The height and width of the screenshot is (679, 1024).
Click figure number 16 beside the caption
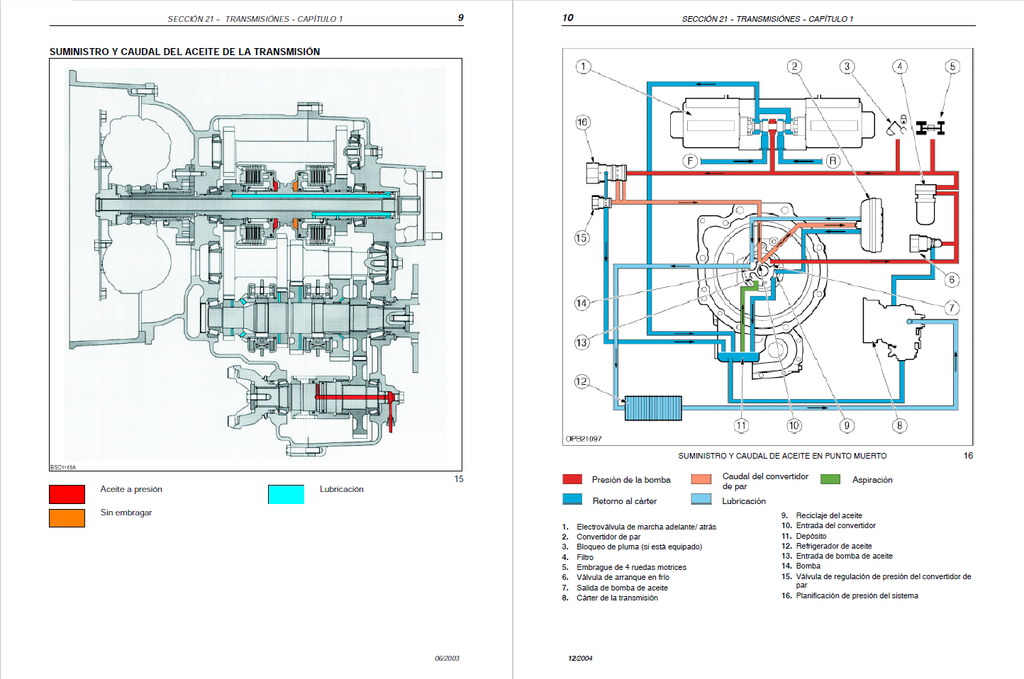tap(968, 456)
